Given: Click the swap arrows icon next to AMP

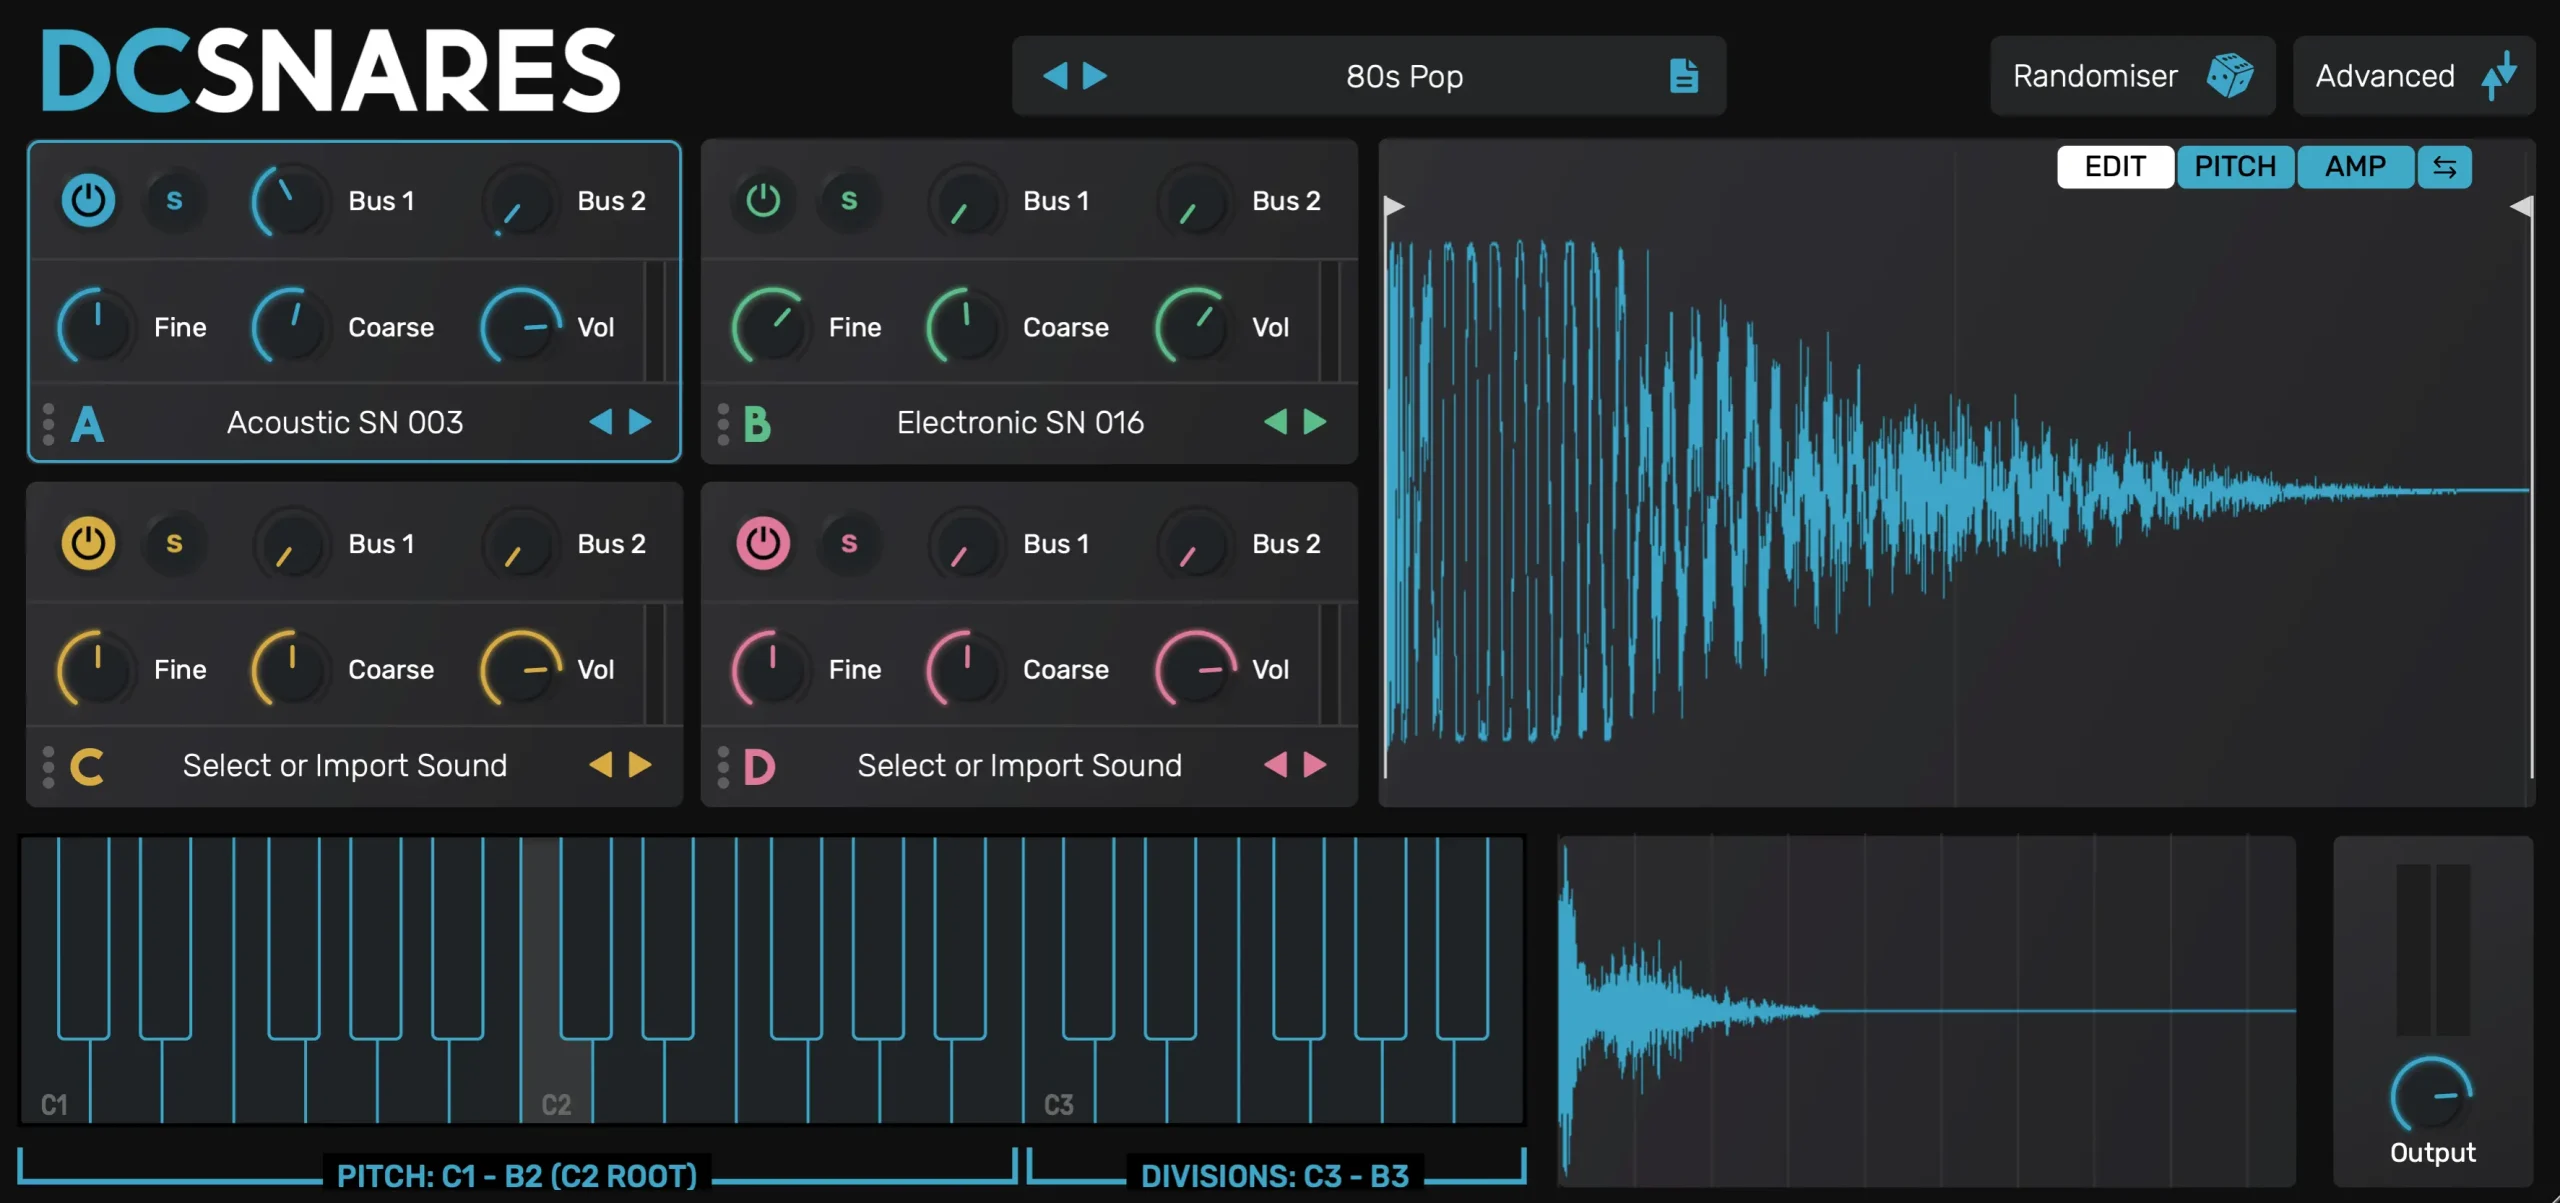Looking at the screenshot, I should pos(2444,167).
